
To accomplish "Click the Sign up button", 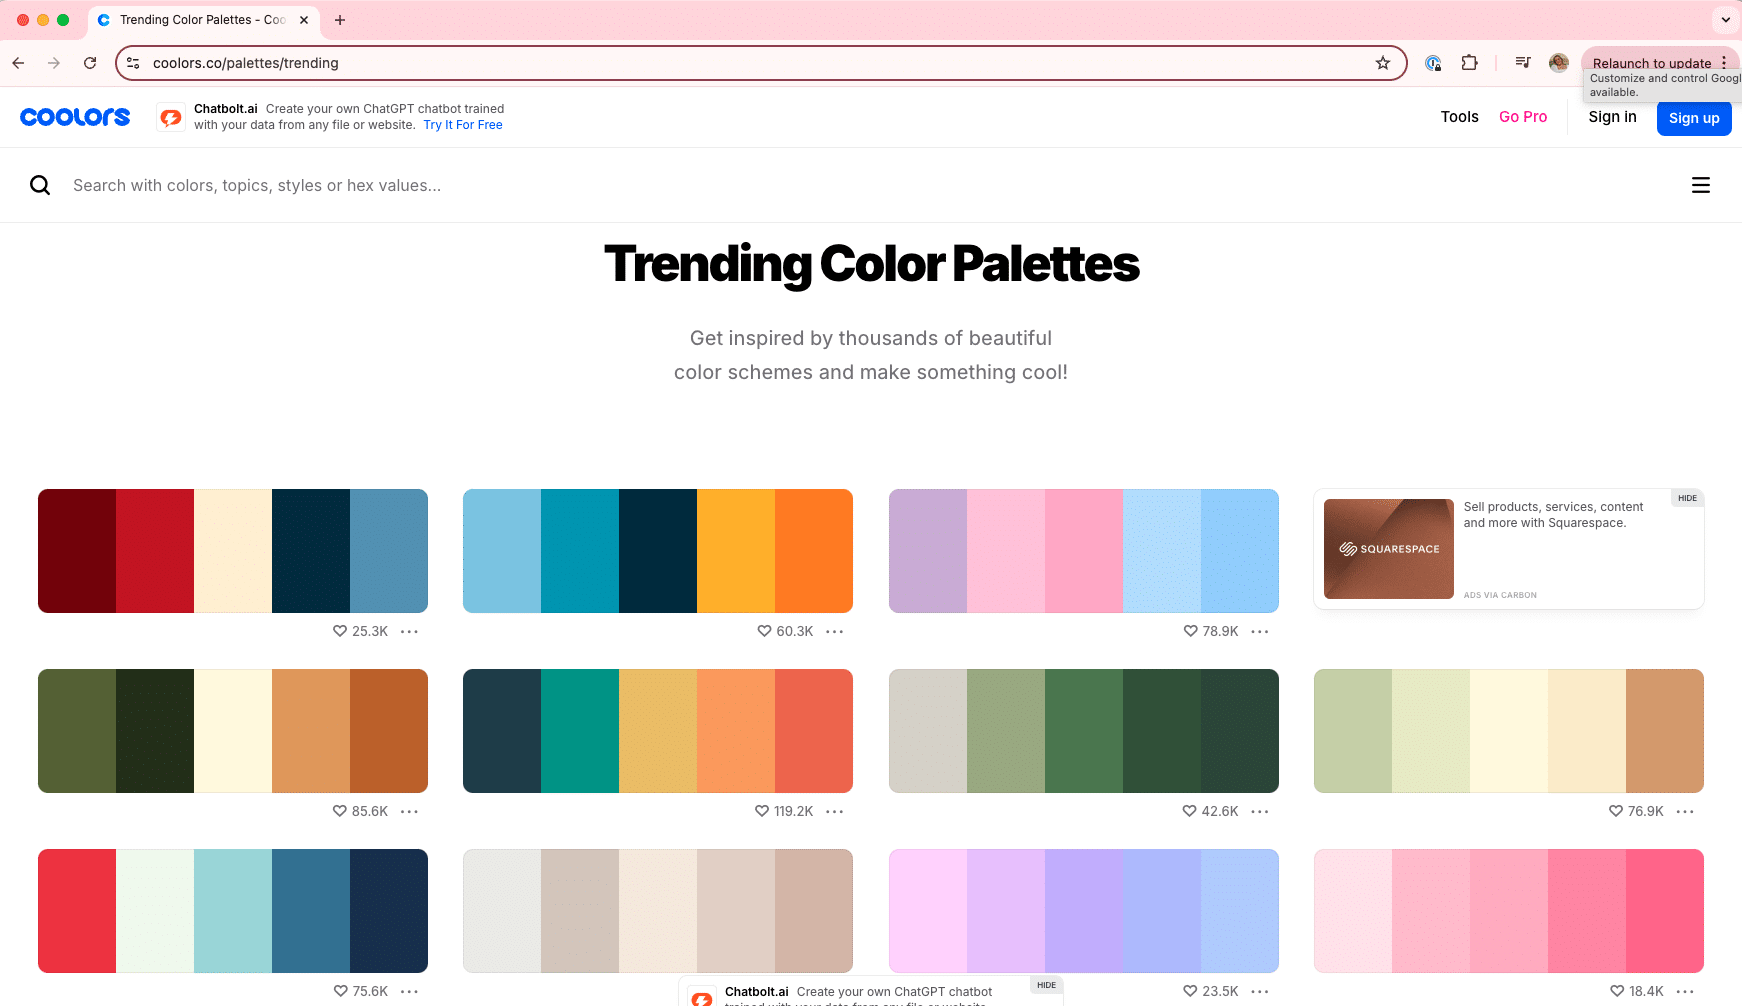I will tap(1694, 118).
